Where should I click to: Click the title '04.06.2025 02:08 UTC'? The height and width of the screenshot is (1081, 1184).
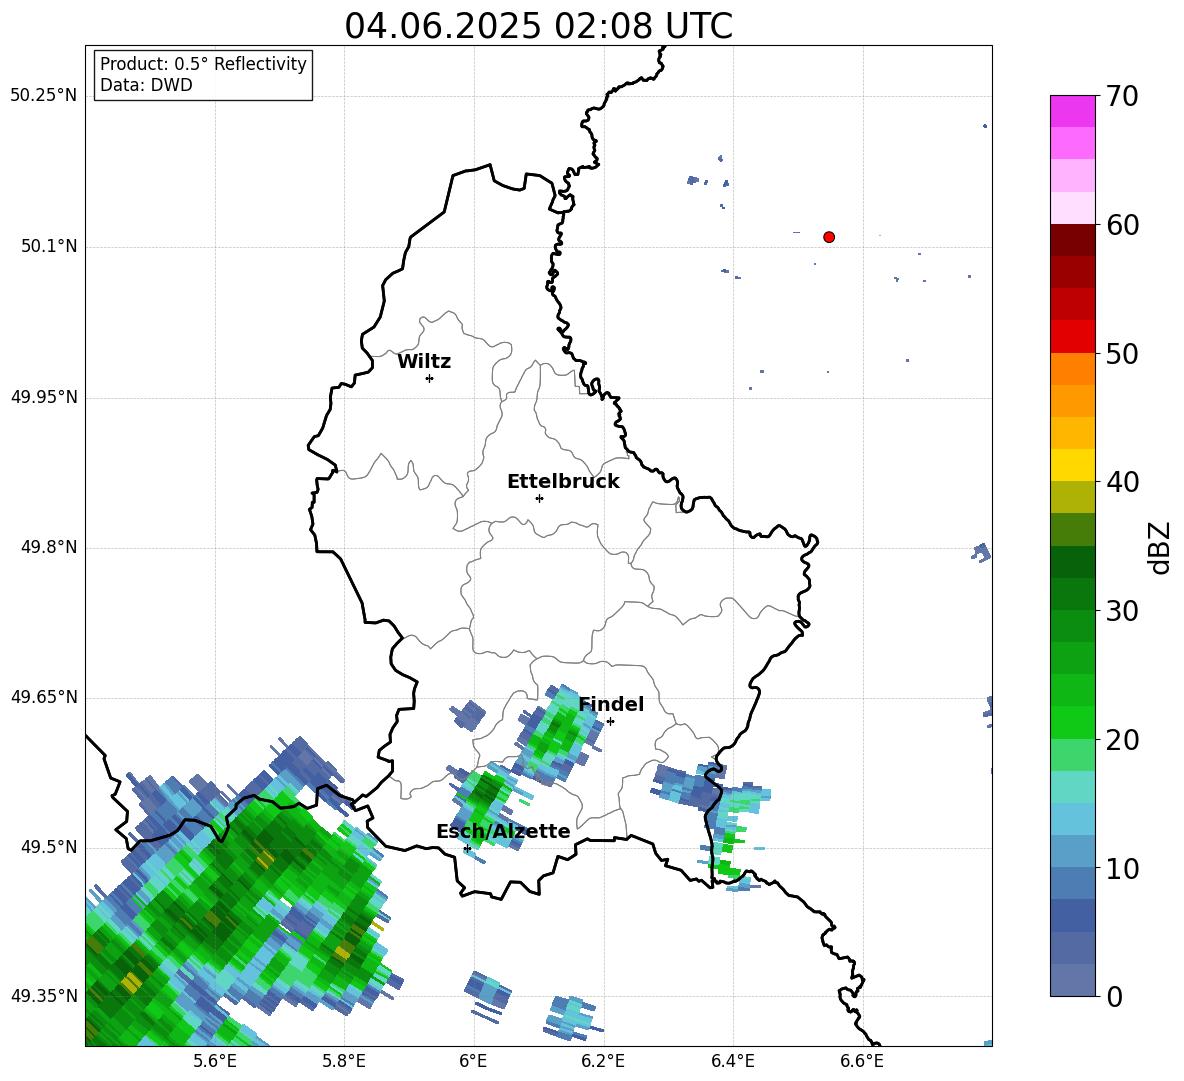[x=538, y=26]
